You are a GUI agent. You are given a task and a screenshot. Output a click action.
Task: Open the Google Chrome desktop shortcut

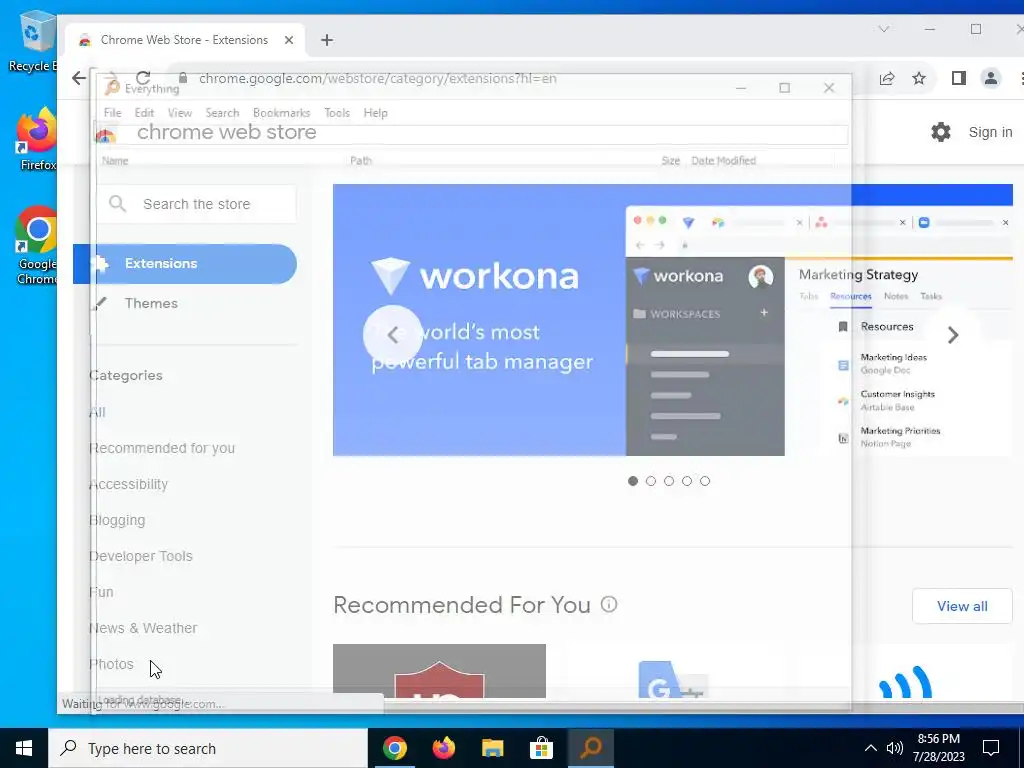[x=37, y=245]
